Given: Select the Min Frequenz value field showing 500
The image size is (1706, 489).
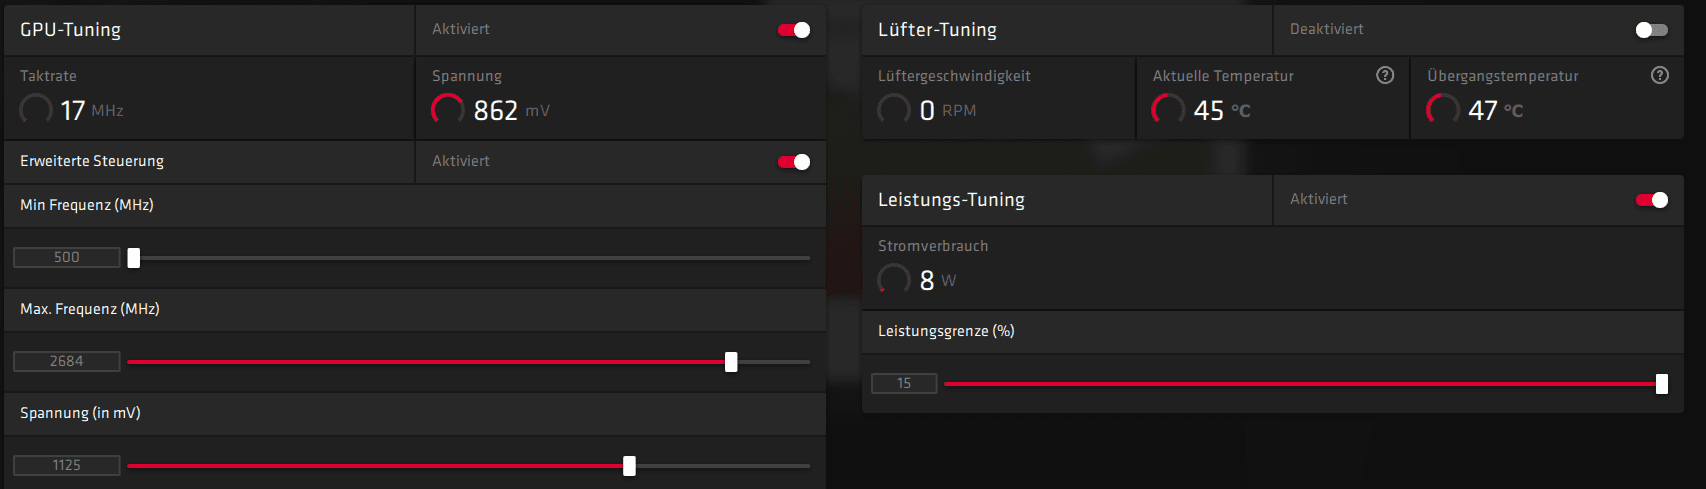Looking at the screenshot, I should 67,258.
